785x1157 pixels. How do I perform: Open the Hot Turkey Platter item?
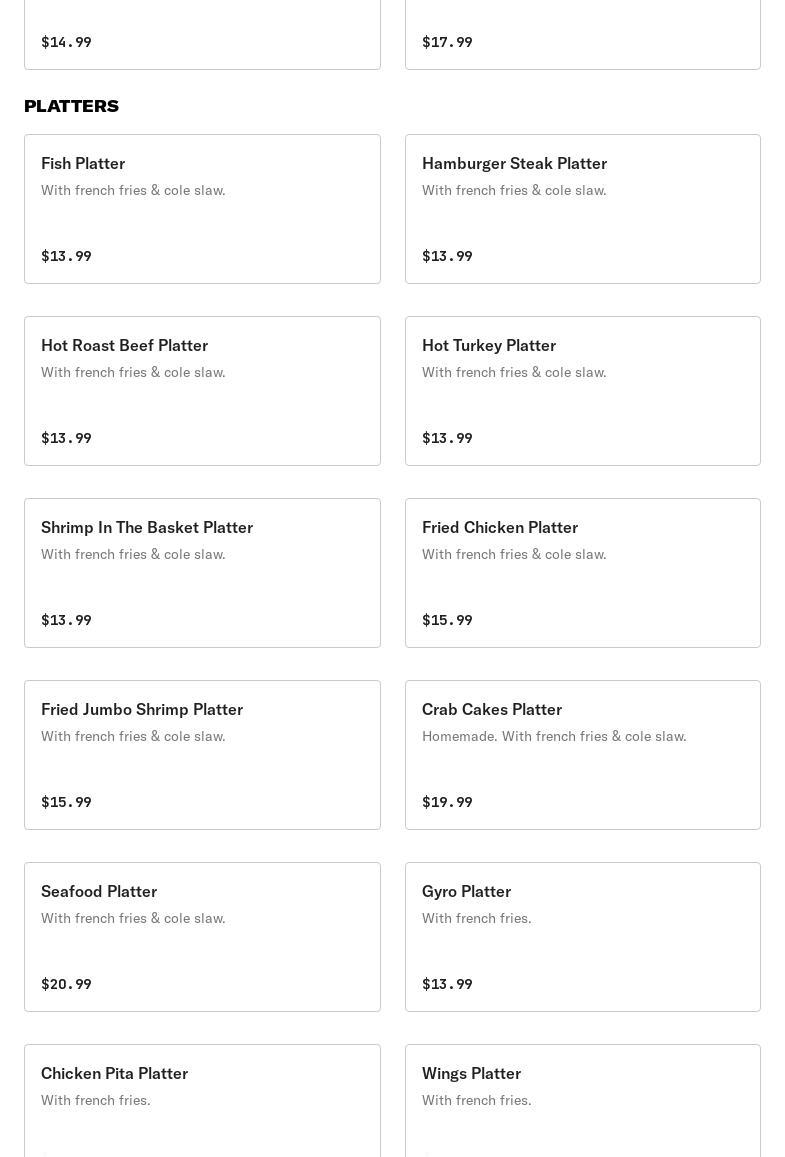582,391
